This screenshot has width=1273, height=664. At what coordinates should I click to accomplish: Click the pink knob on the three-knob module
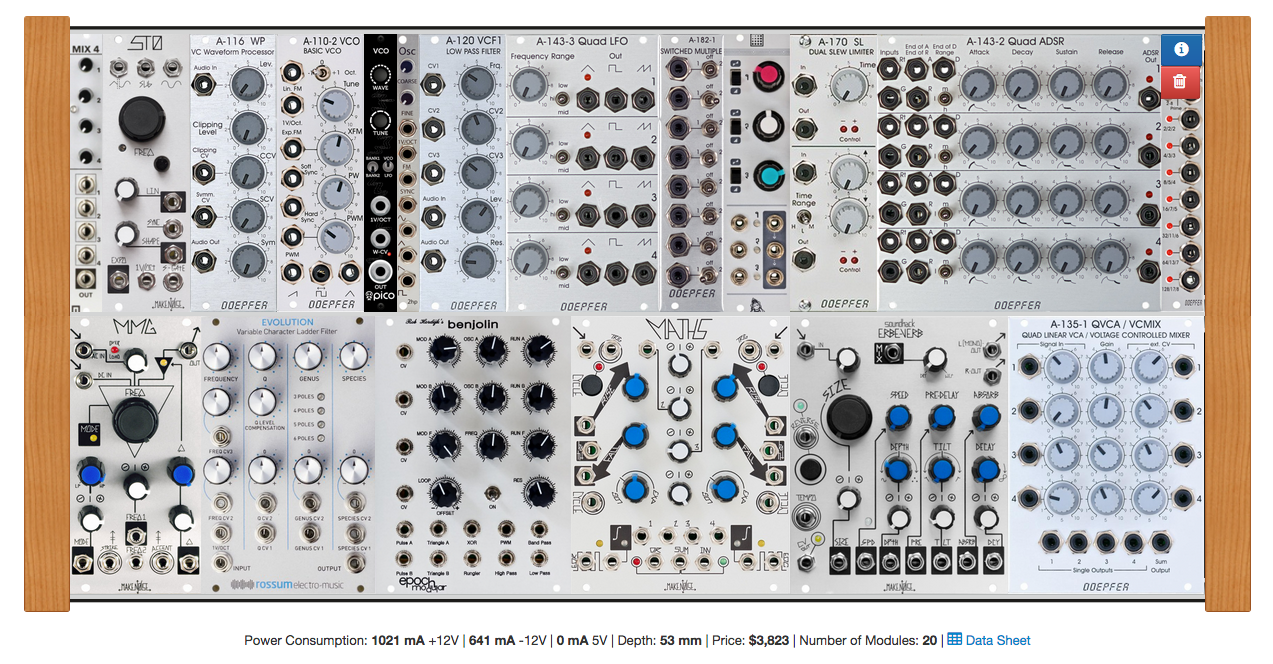coord(766,75)
